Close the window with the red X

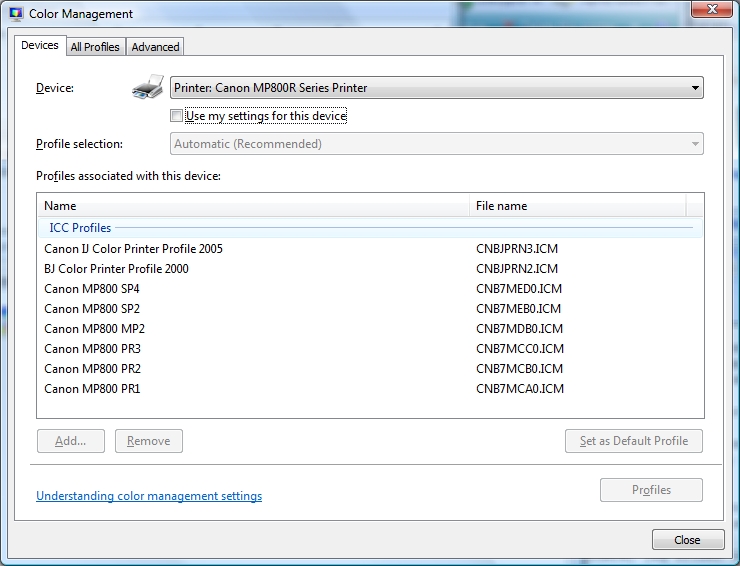(712, 9)
